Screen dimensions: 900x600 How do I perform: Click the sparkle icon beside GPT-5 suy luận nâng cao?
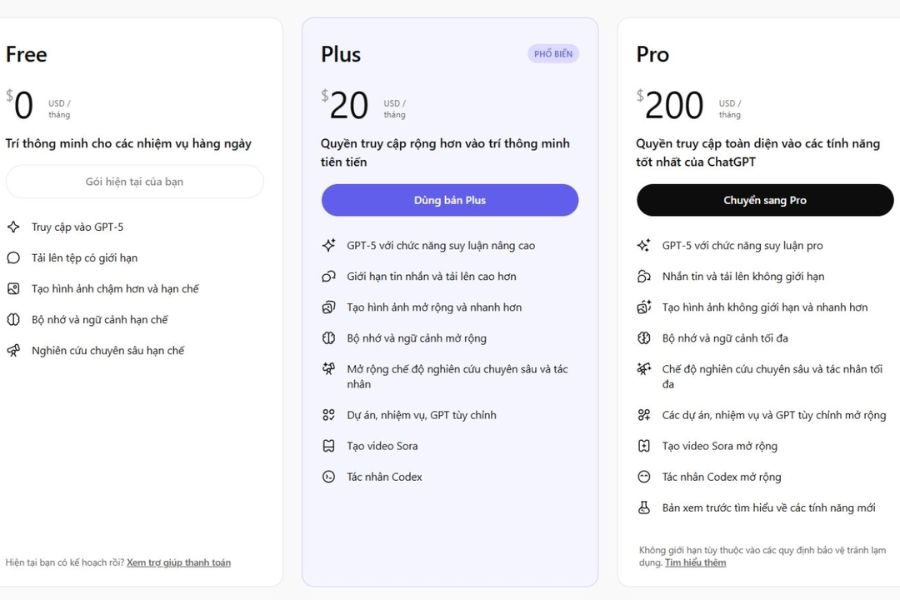click(328, 246)
